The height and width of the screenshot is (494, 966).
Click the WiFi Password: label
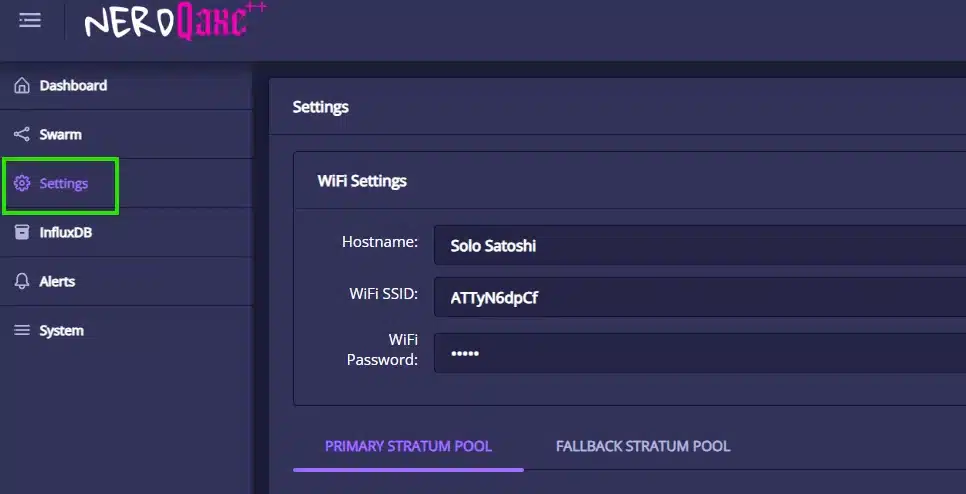(x=383, y=350)
